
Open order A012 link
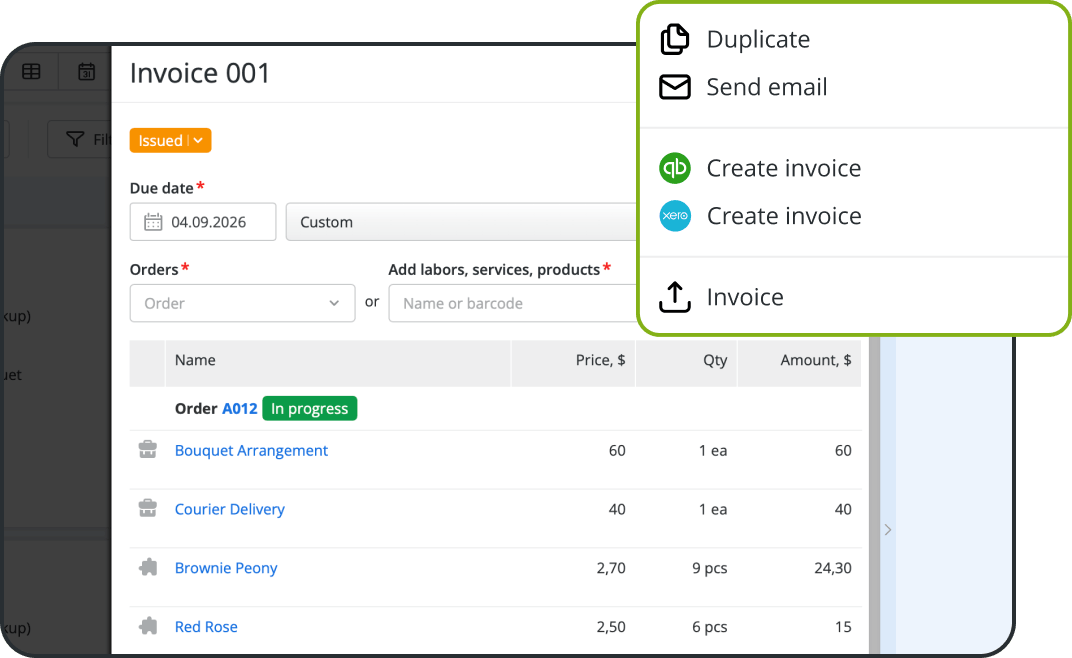pos(239,408)
